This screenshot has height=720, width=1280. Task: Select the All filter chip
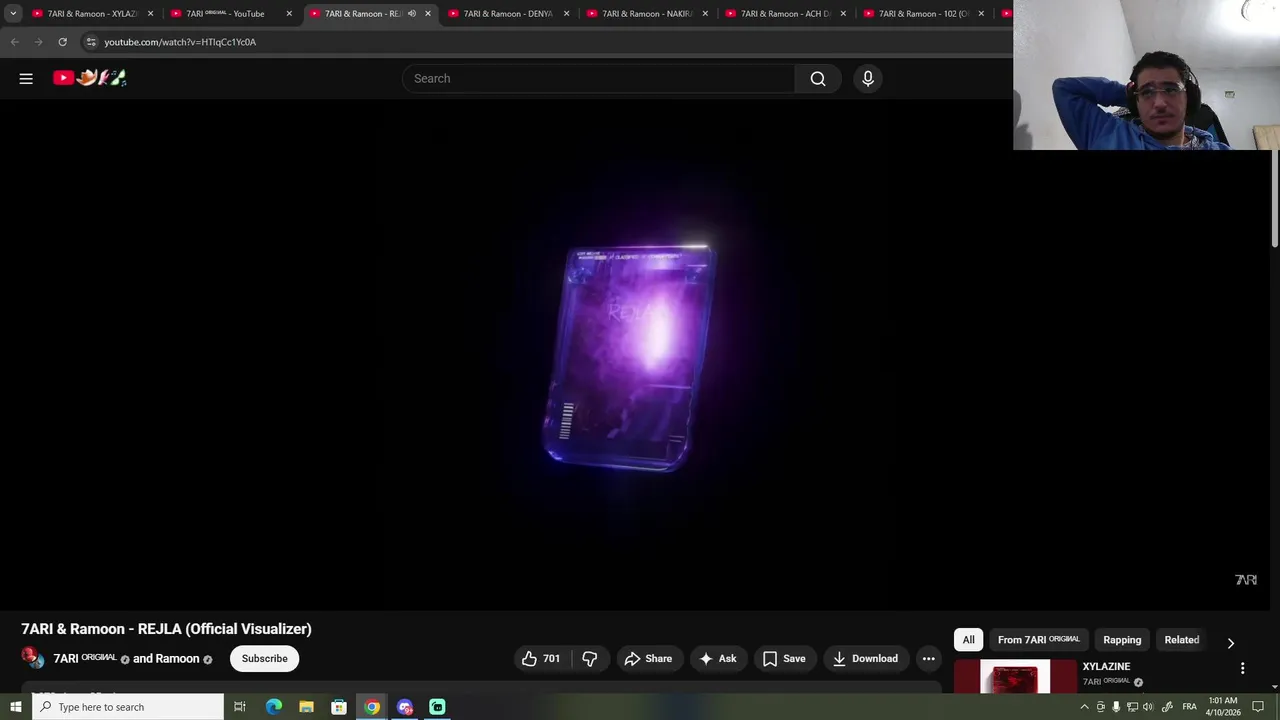[x=968, y=640]
